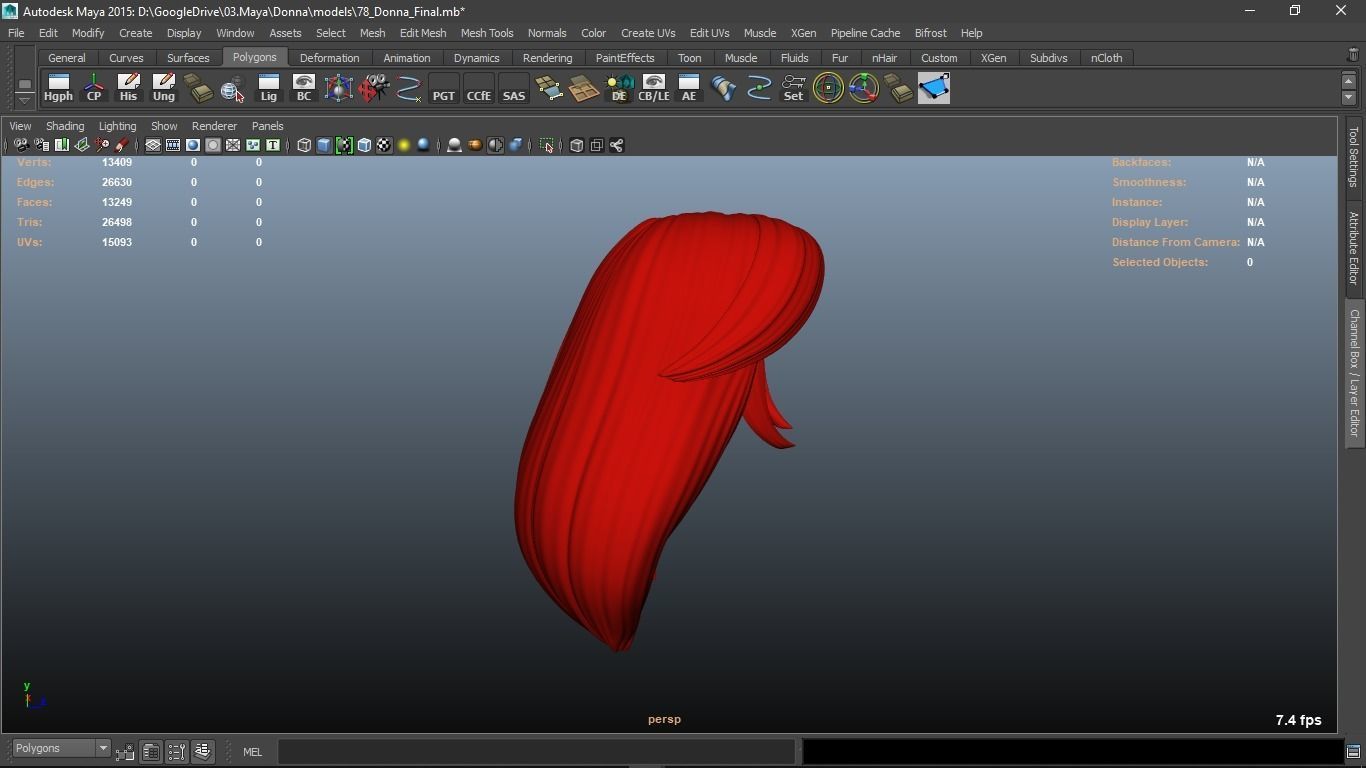The width and height of the screenshot is (1366, 768).
Task: Open the shelf trash icon at tab end
Action: click(x=1353, y=55)
